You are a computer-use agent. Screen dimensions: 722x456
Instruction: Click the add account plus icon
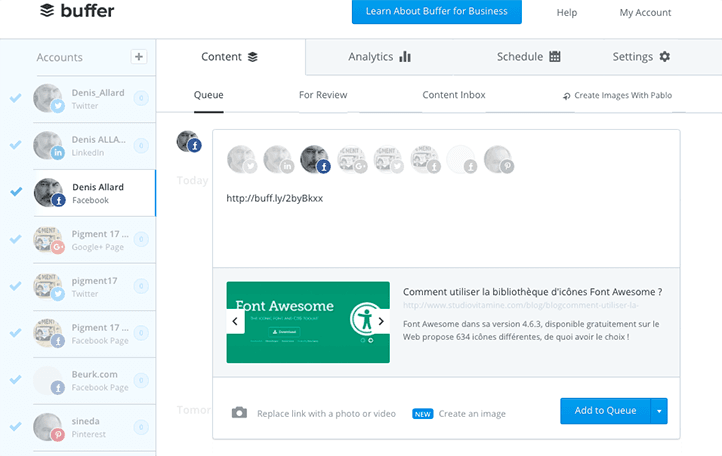tap(139, 57)
